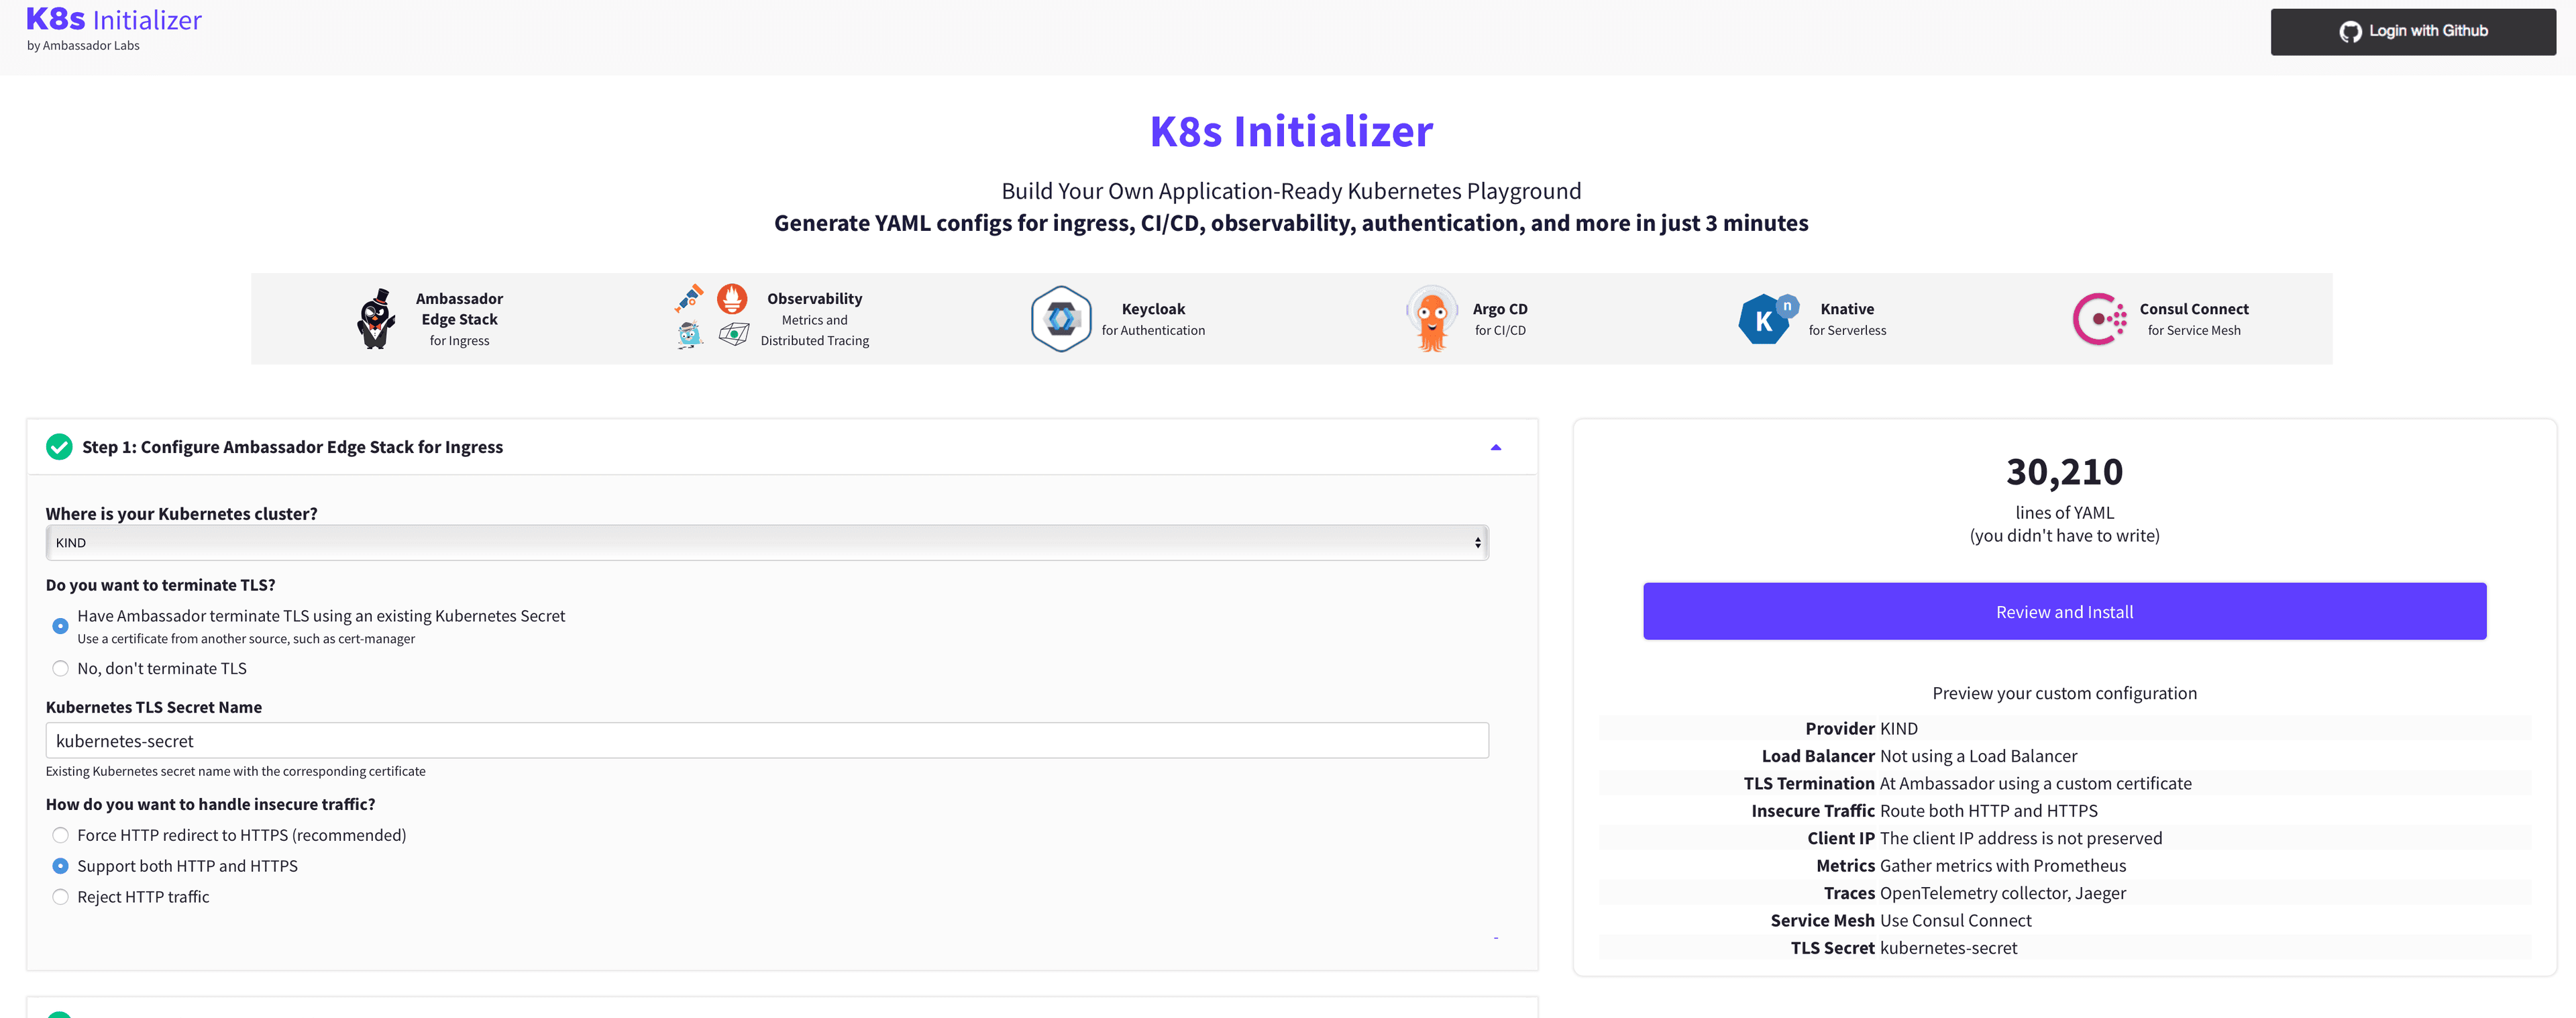The height and width of the screenshot is (1018, 2576).
Task: Click the Kubernetes TLS Secret Name field
Action: pos(766,741)
